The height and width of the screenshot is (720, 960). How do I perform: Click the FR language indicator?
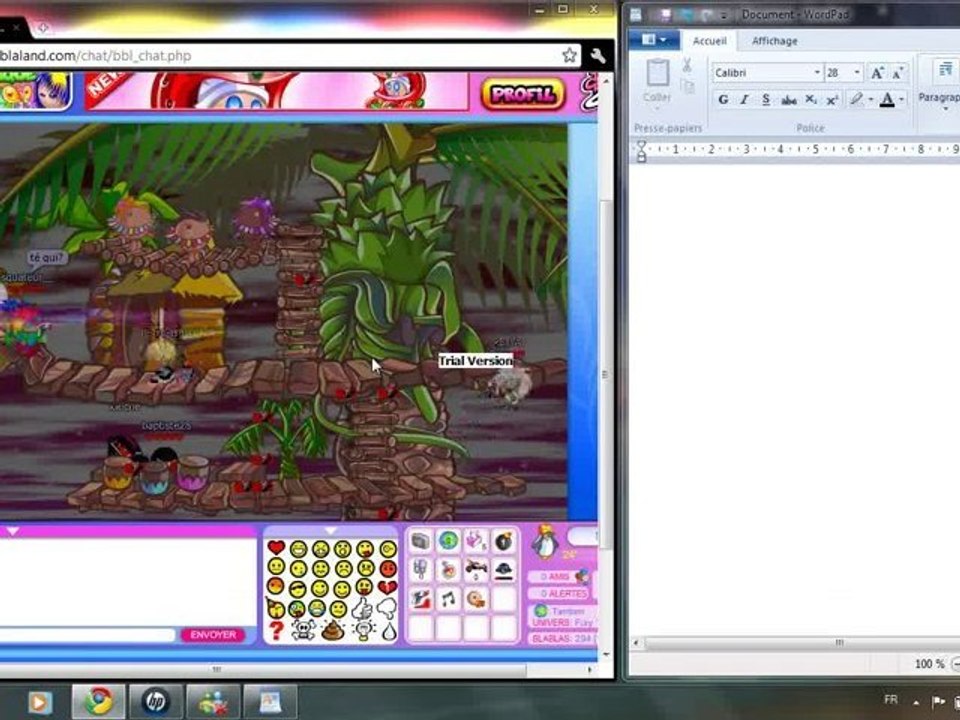coord(891,699)
